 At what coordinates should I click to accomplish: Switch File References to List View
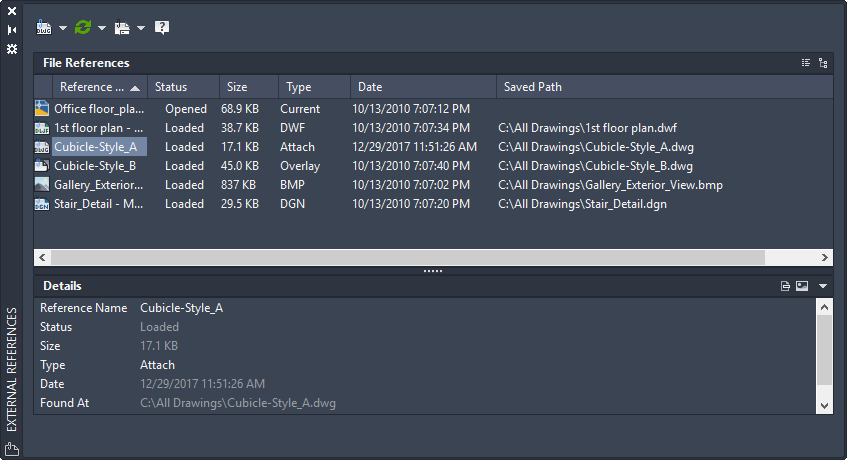(806, 63)
